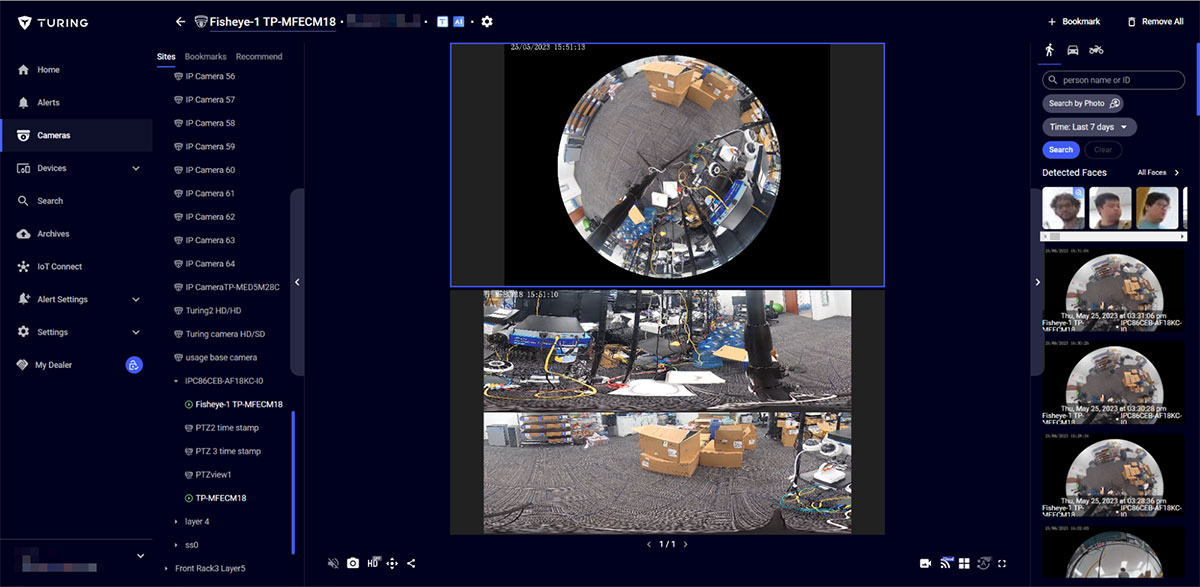Select the motorcycle search tab
Image resolution: width=1200 pixels, height=587 pixels.
1096,50
